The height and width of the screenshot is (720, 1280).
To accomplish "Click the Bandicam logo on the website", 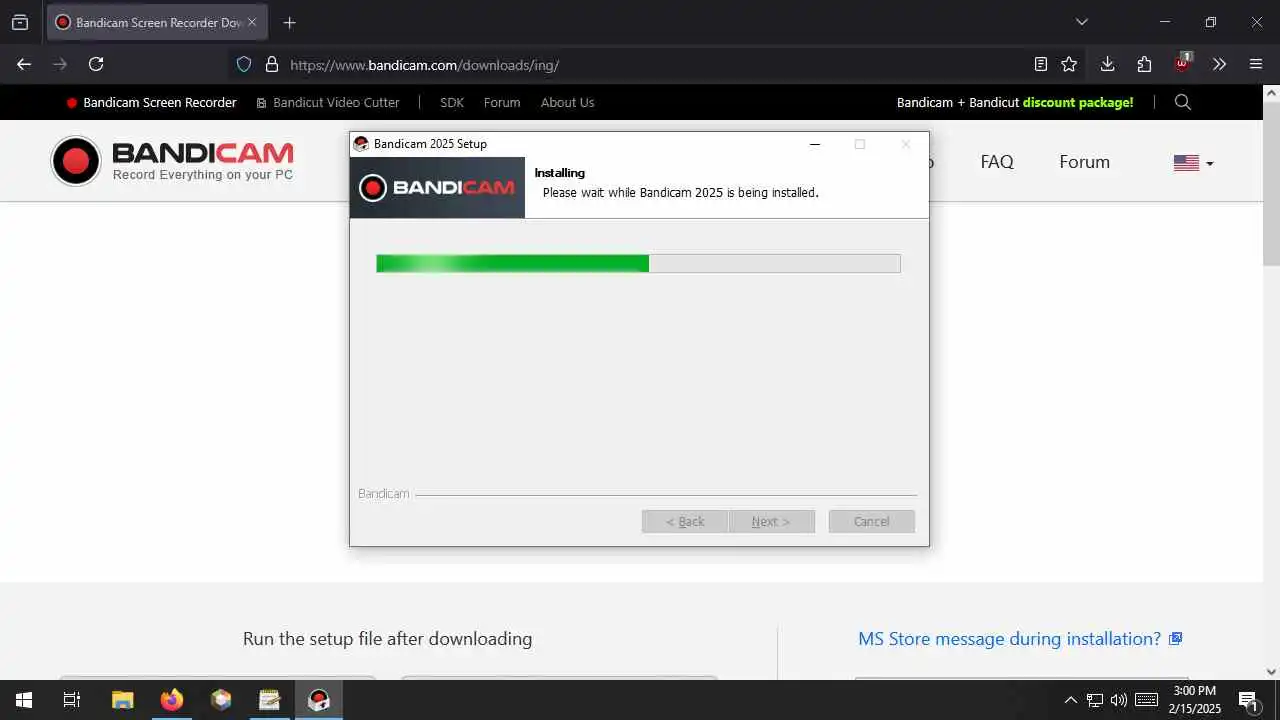I will coord(172,161).
